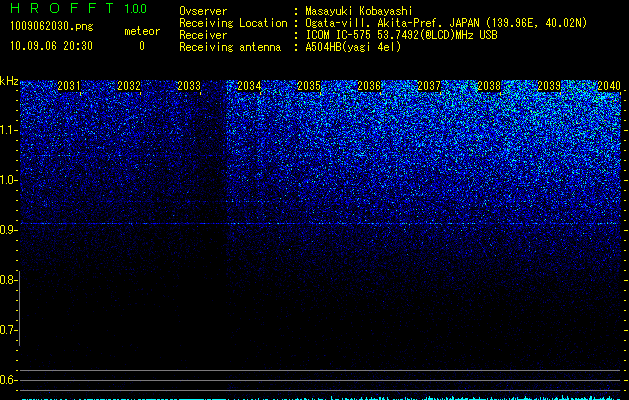Click the 1.0 frequency axis label
This screenshot has height=400, width=629.
[x=7, y=180]
